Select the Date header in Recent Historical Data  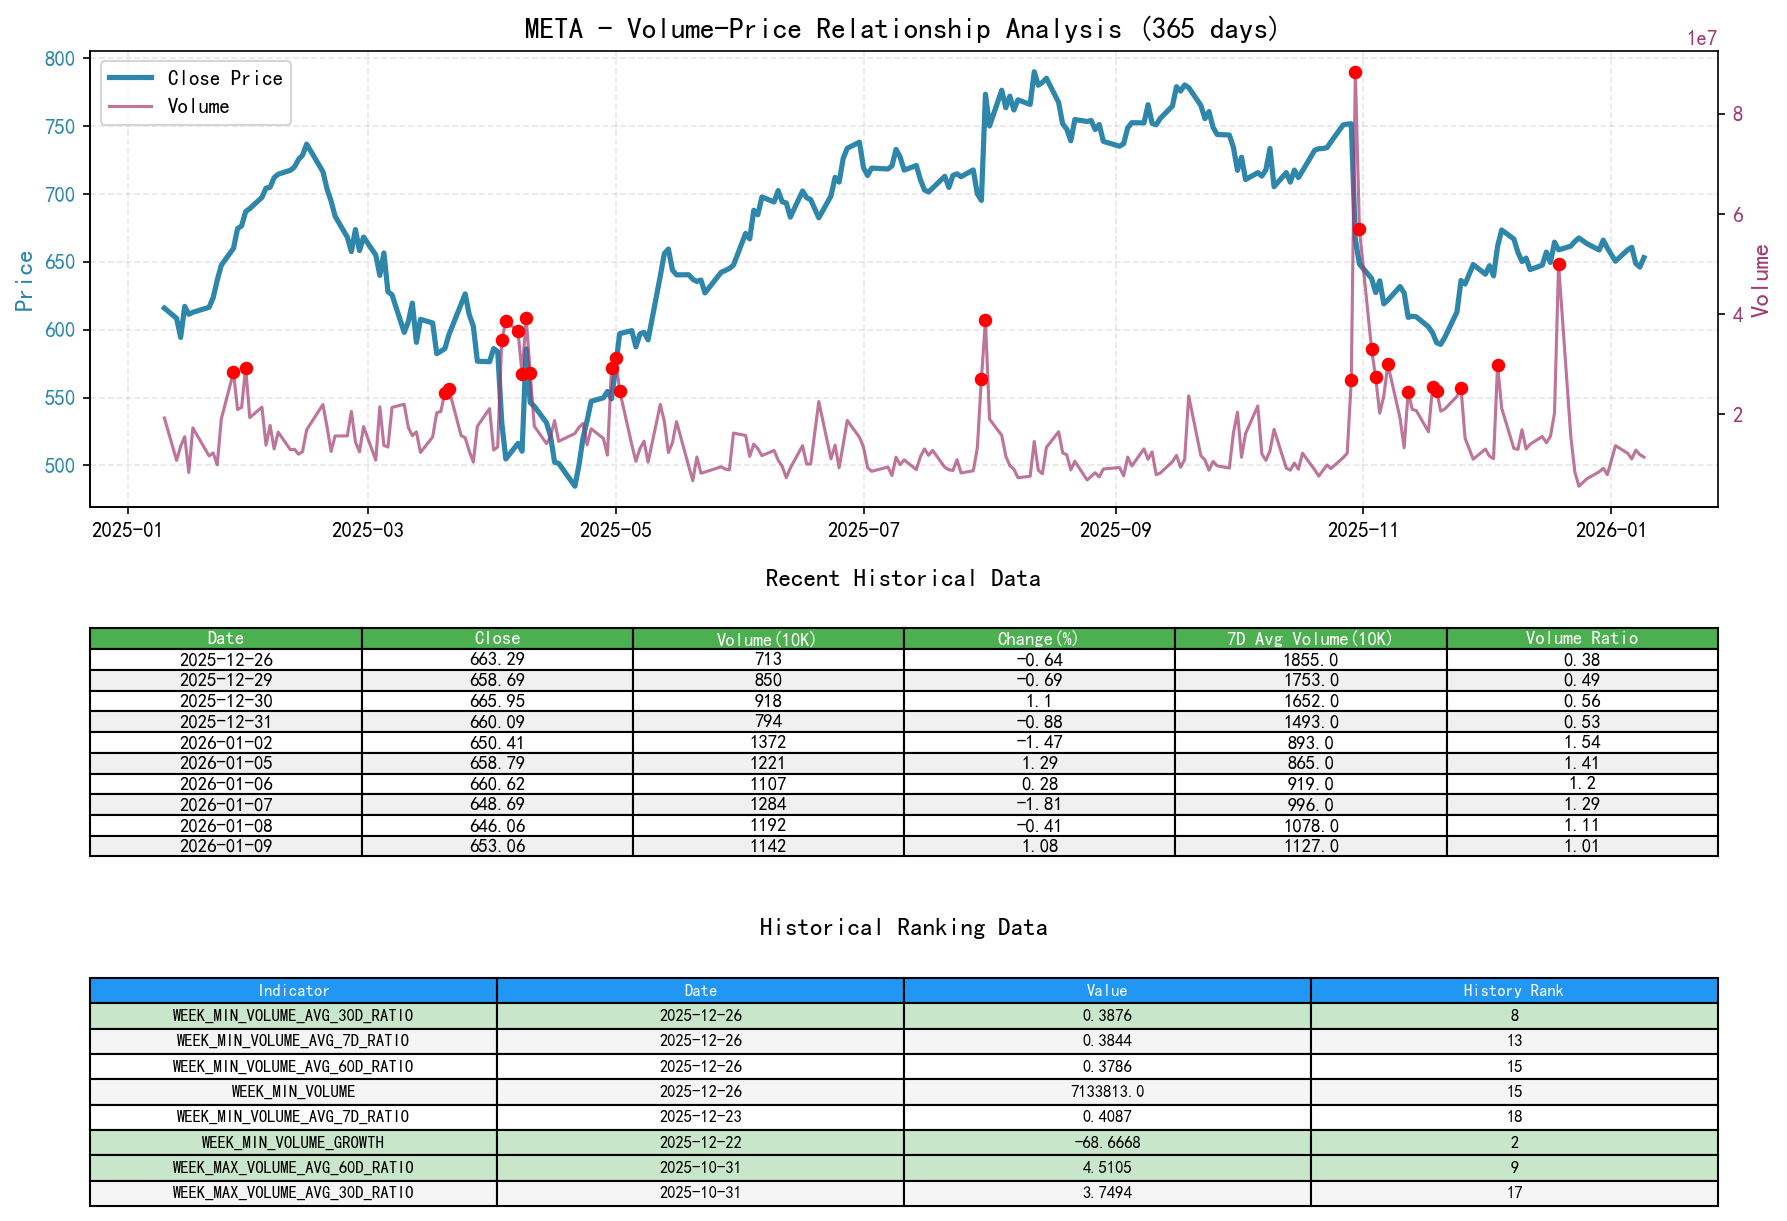coord(226,637)
